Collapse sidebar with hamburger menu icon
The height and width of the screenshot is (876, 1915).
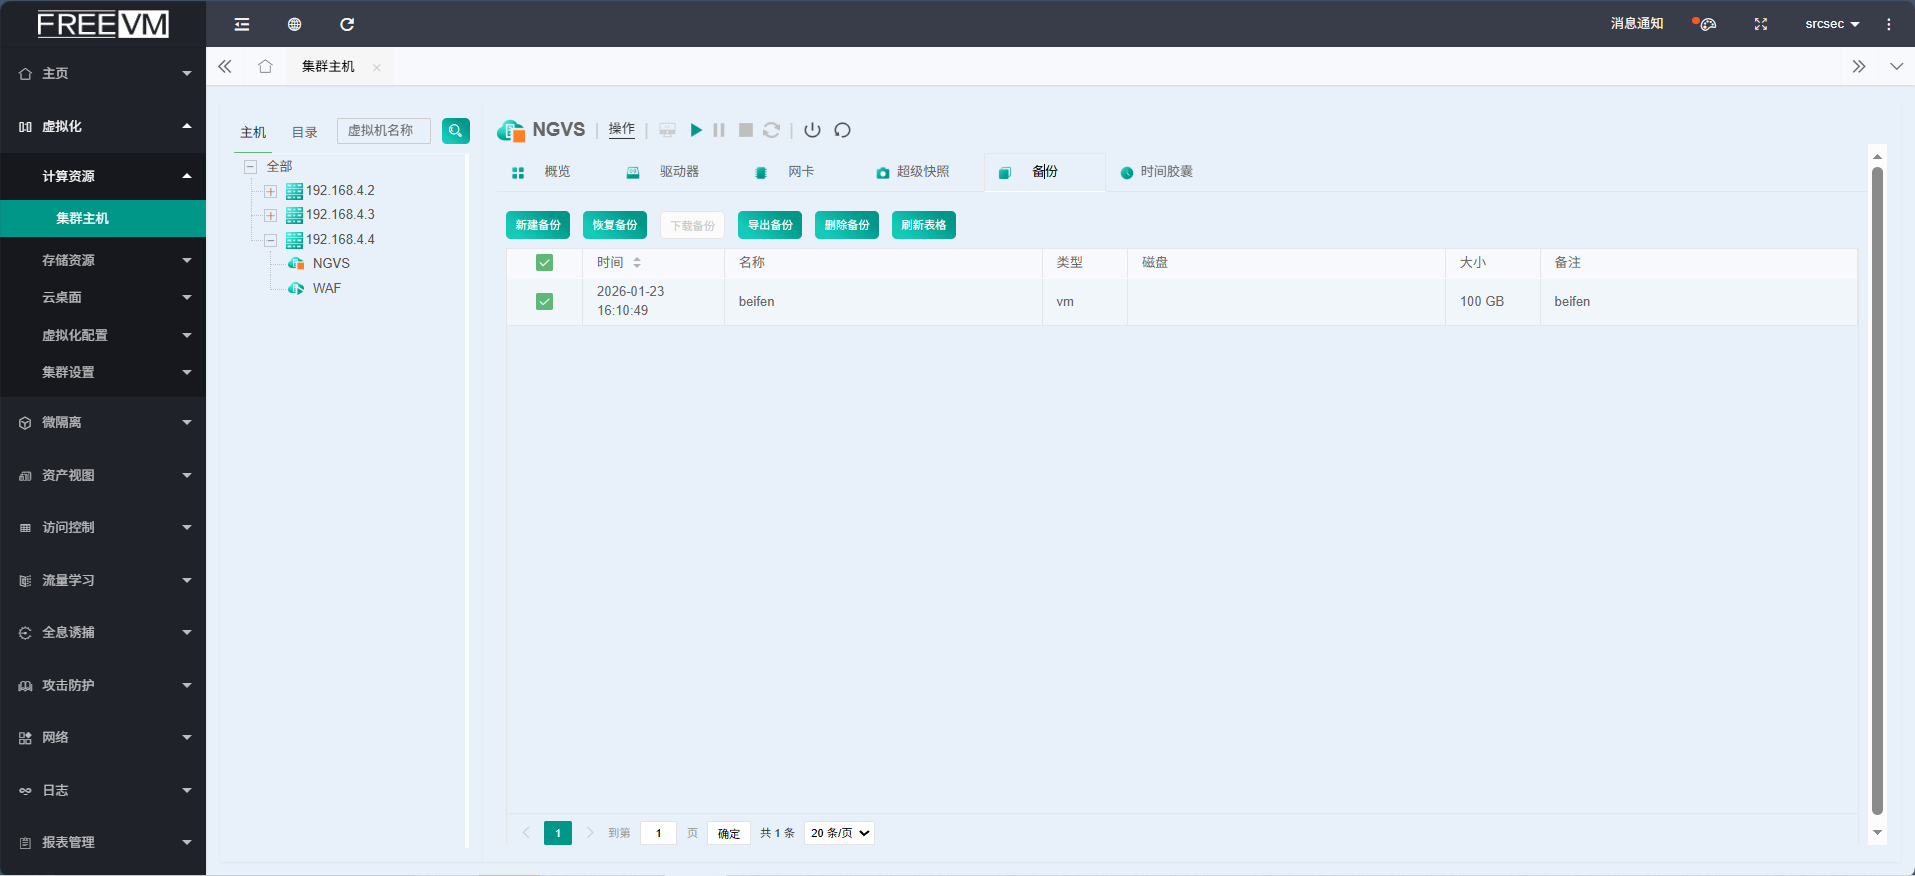pyautogui.click(x=242, y=24)
